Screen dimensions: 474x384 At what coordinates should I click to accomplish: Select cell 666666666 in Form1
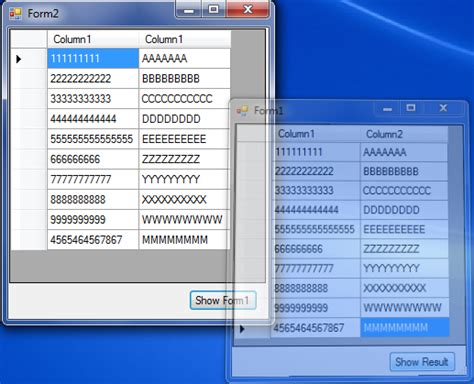317,249
